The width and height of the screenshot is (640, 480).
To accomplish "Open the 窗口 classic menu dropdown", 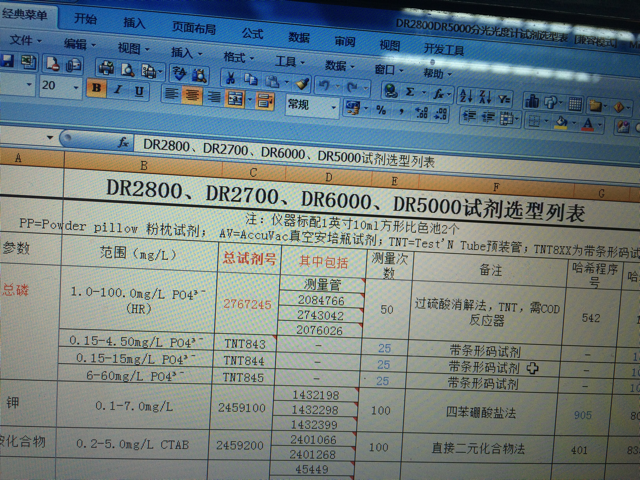I will 389,70.
